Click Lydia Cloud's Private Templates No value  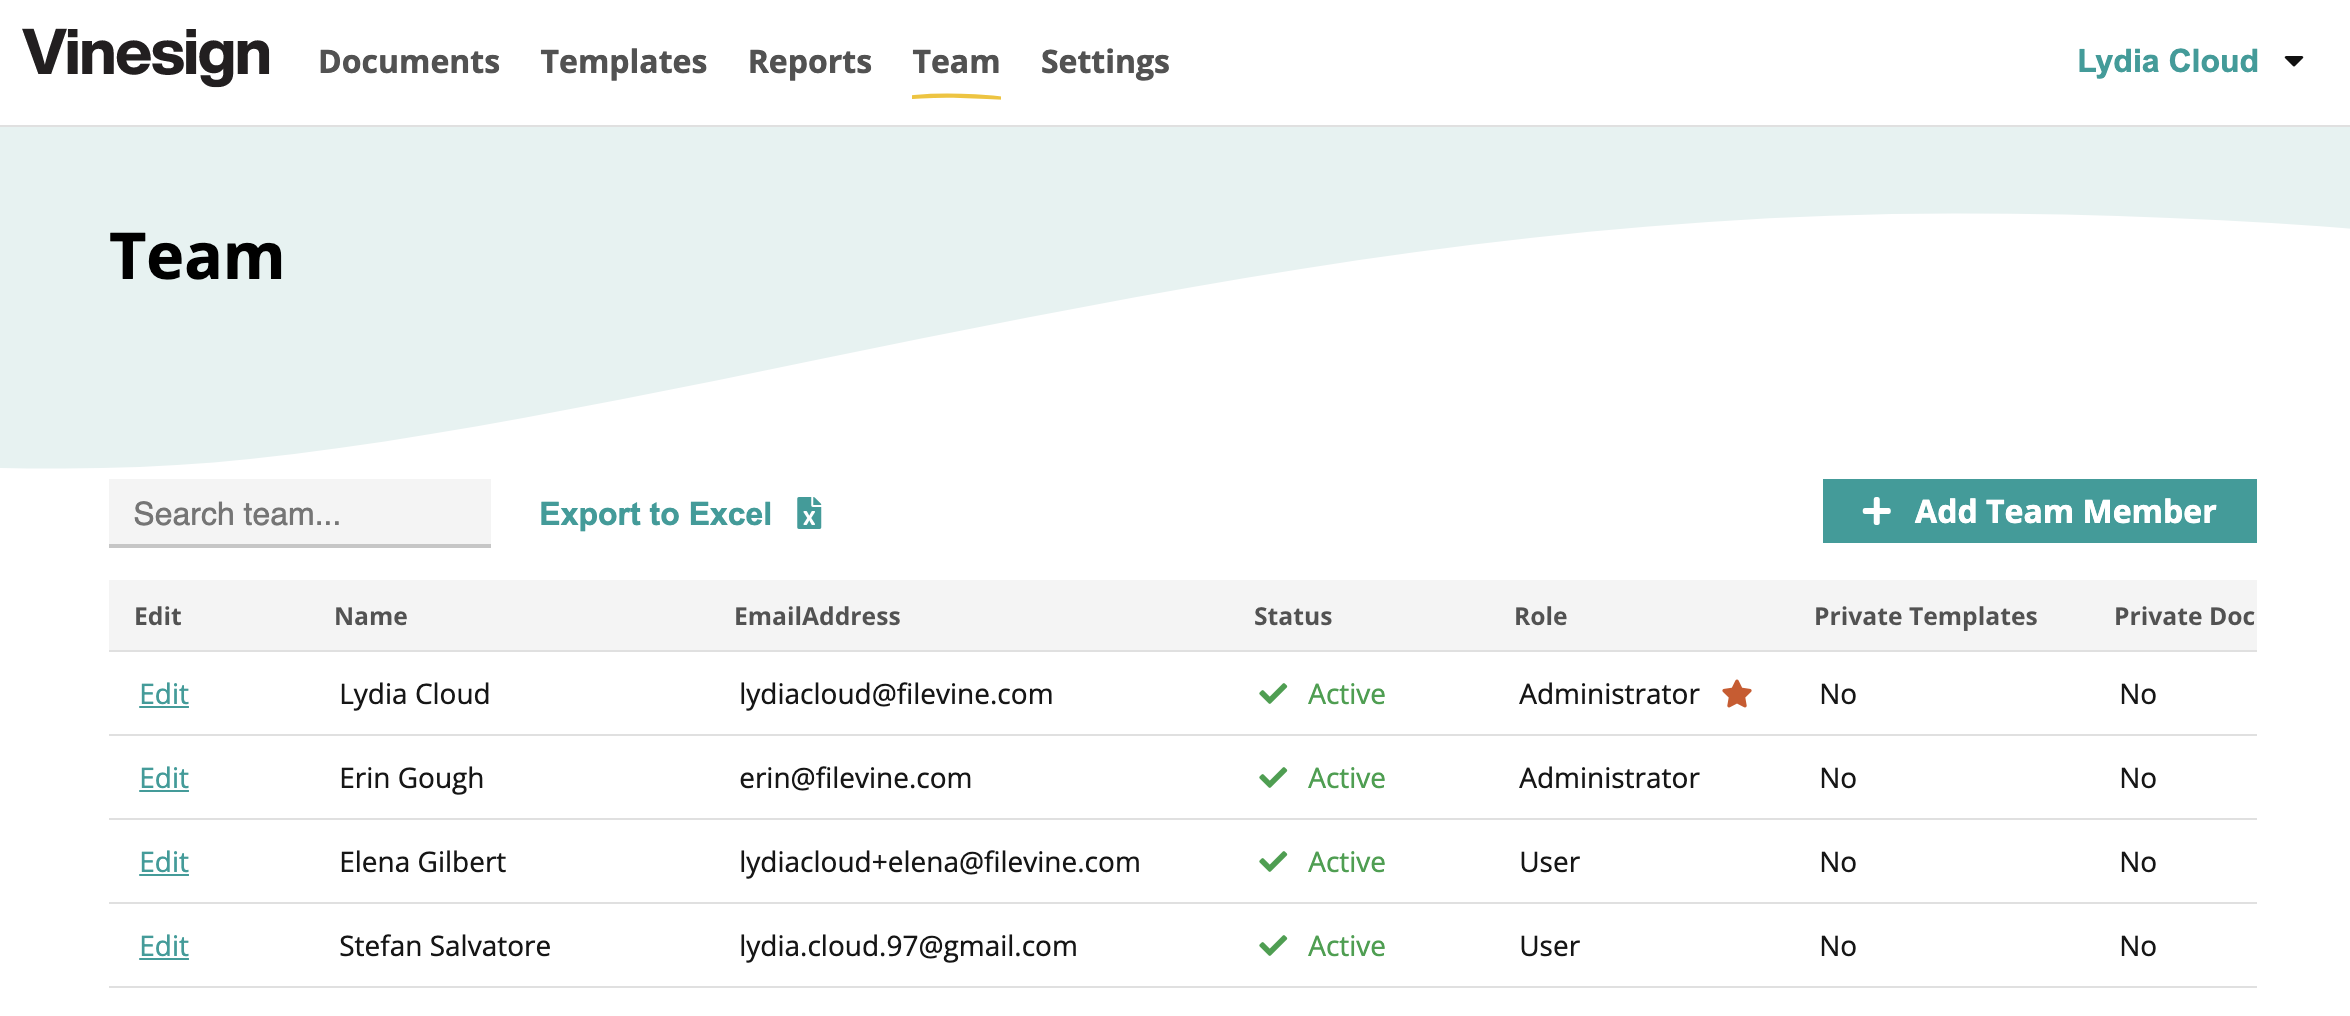[1838, 694]
